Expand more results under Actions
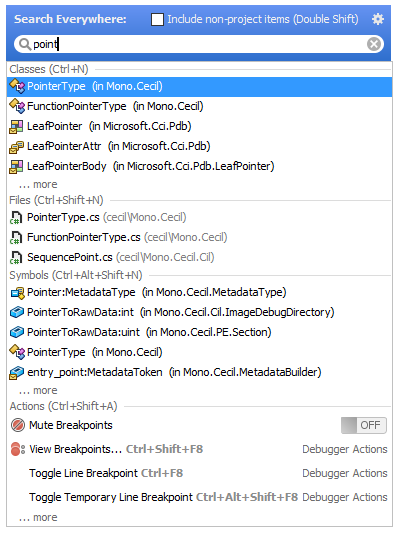Image resolution: width=400 pixels, height=533 pixels. pos(38,517)
